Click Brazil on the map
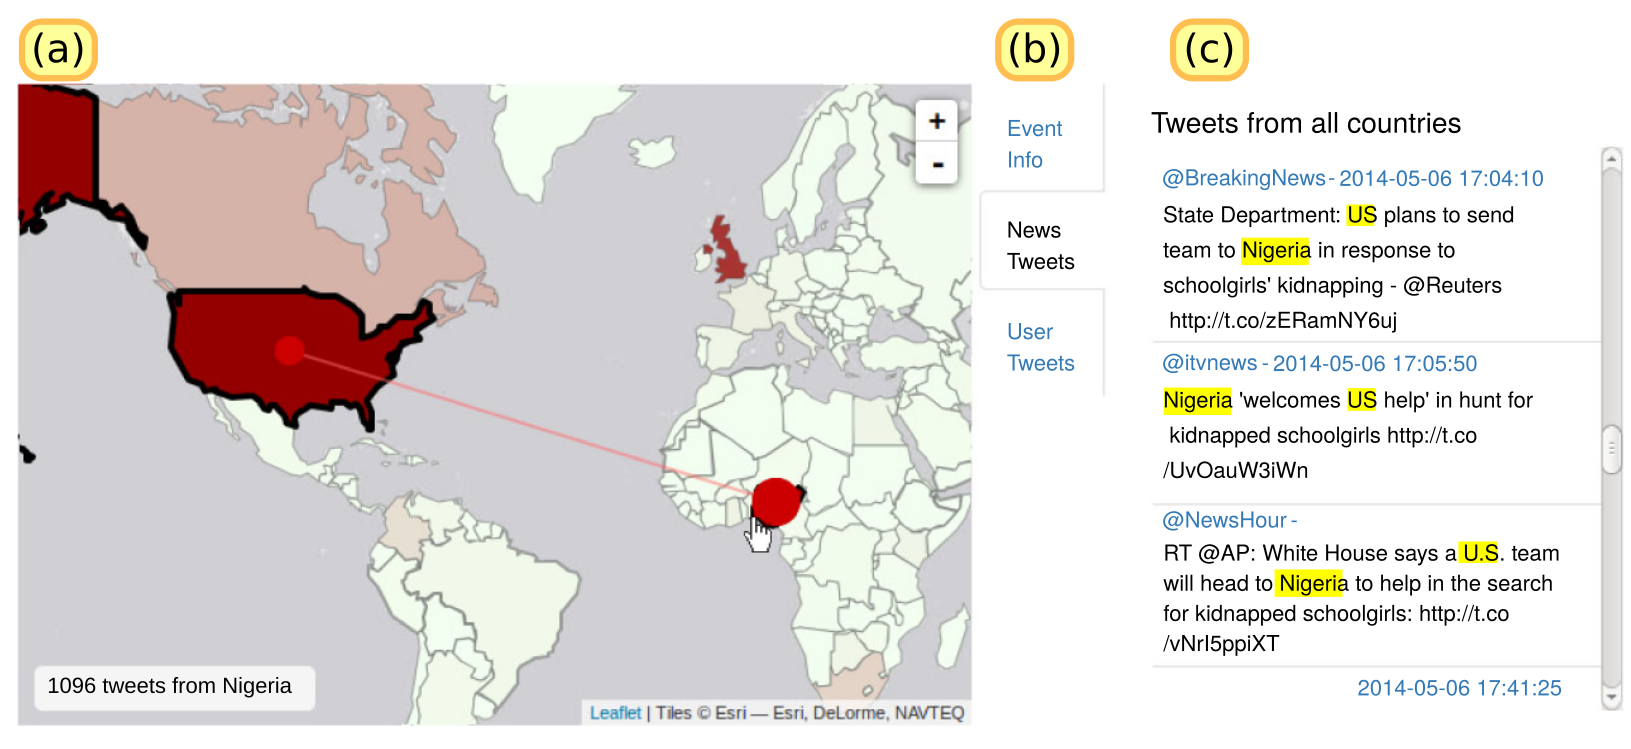The height and width of the screenshot is (749, 1631). tap(480, 580)
